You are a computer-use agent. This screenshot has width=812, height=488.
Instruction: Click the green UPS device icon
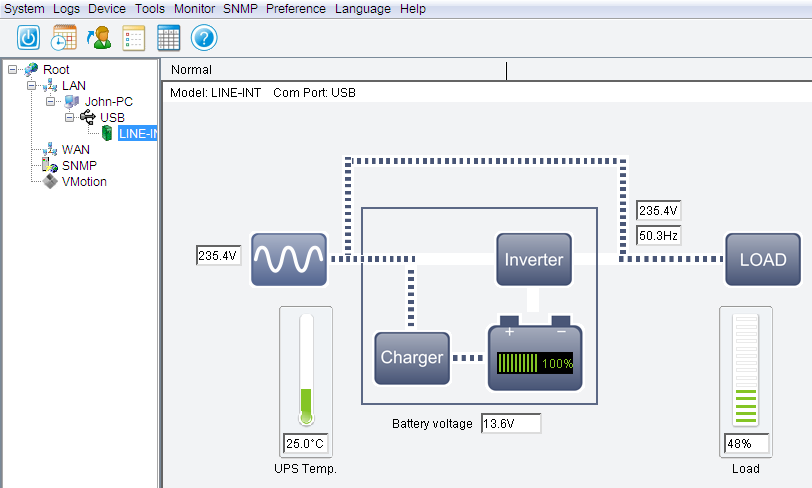pyautogui.click(x=107, y=133)
